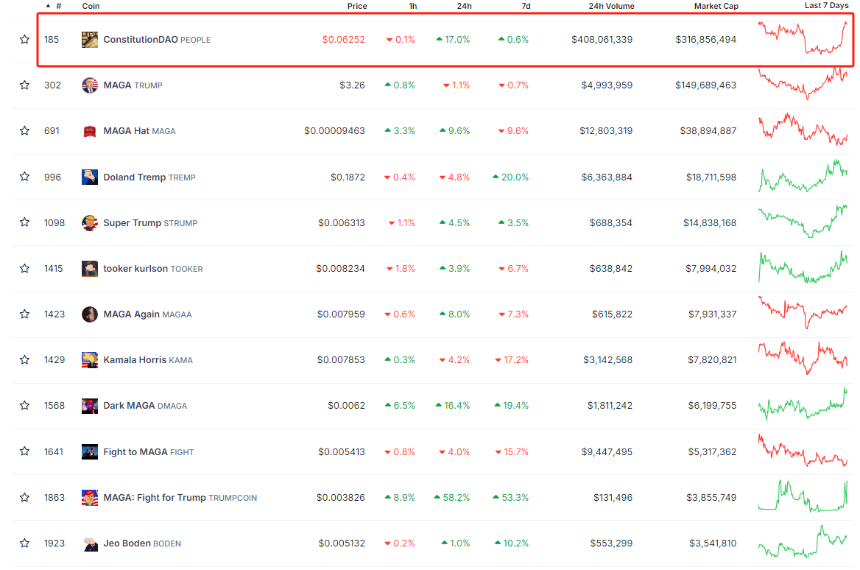The width and height of the screenshot is (860, 570).
Task: Open the Fight to MAGA FIGHT link
Action: click(149, 452)
